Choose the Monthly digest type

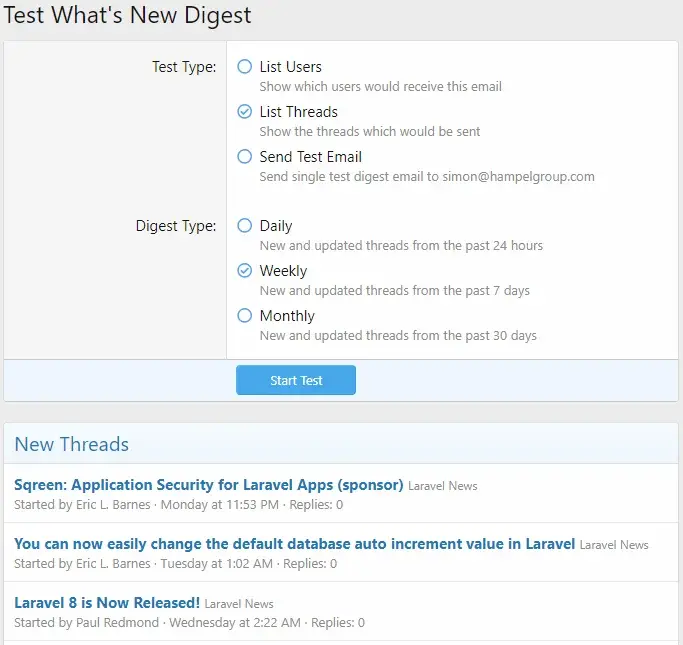pos(245,316)
